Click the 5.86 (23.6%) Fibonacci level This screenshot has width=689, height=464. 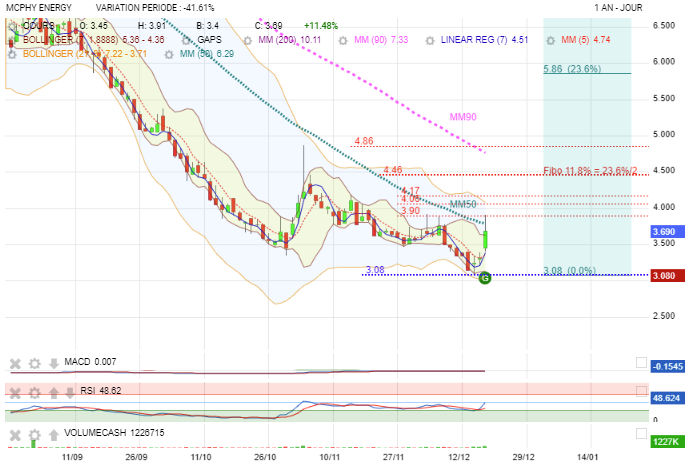572,69
